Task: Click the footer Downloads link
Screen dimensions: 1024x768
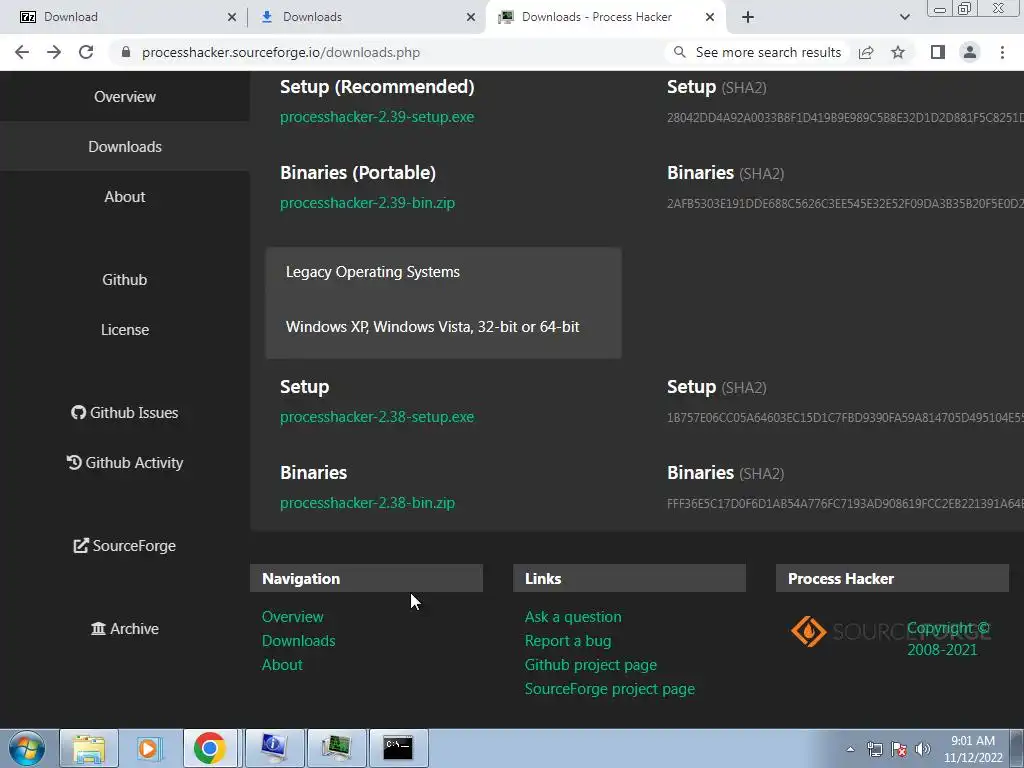Action: coord(298,641)
